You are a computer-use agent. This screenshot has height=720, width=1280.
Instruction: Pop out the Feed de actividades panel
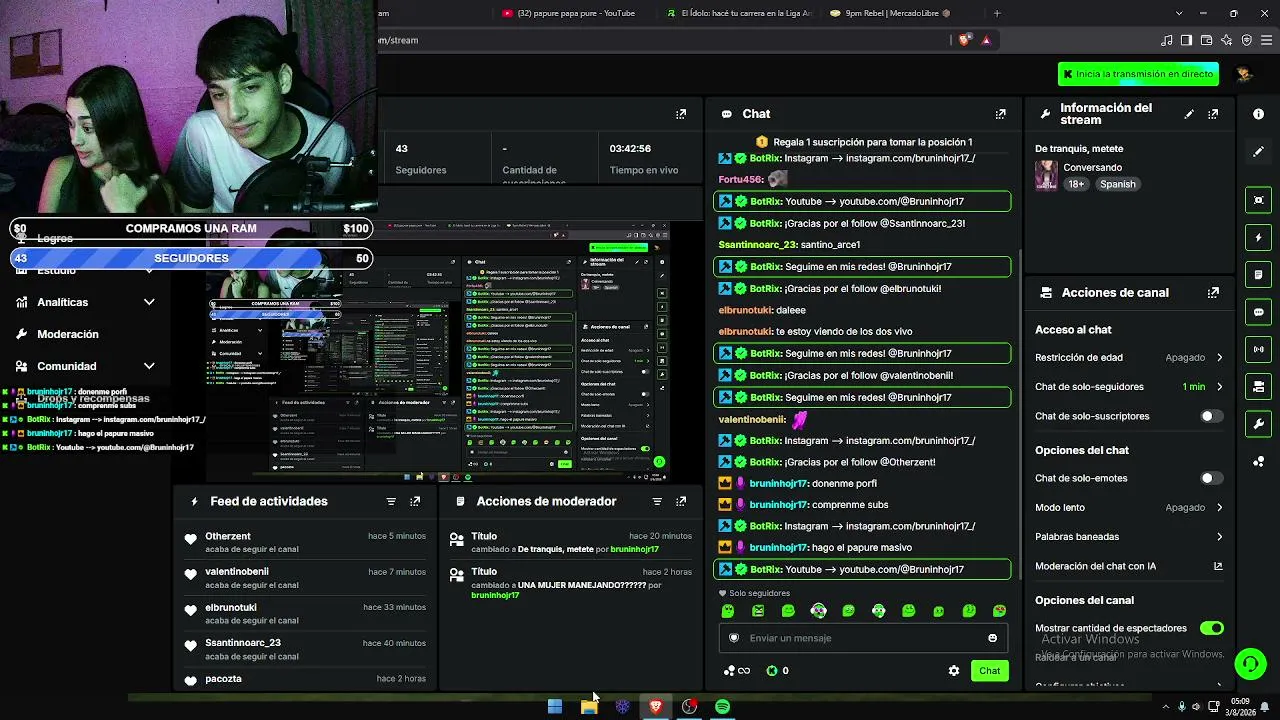click(415, 501)
